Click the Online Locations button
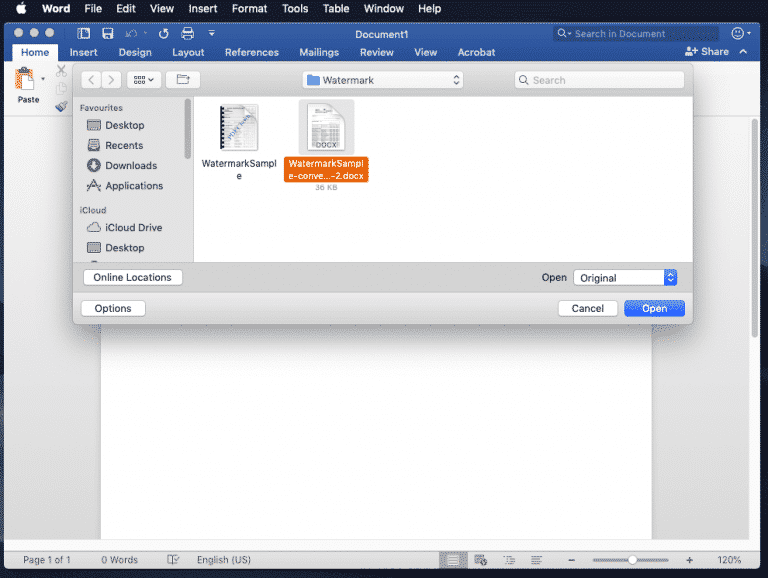The width and height of the screenshot is (768, 578). coord(133,277)
